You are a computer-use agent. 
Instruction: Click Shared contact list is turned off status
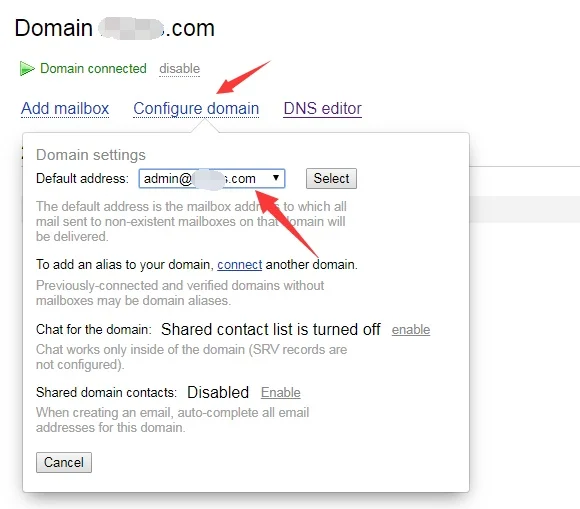coord(271,329)
